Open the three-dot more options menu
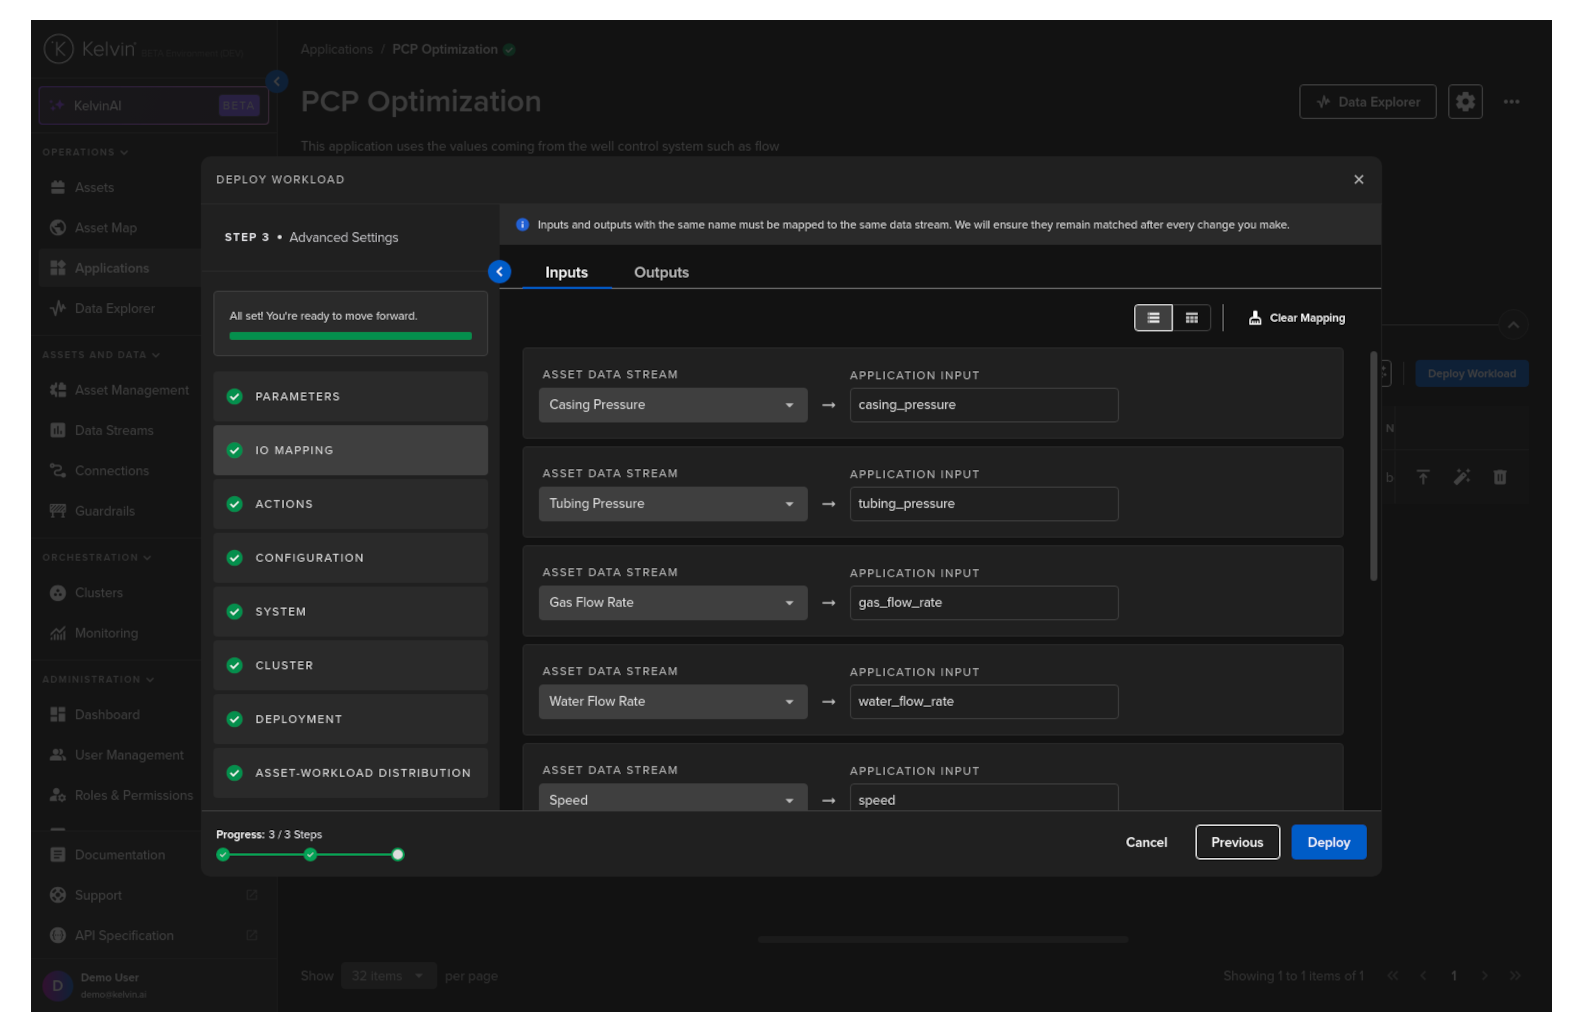Viewport: 1584px width, 1033px height. pos(1511,102)
